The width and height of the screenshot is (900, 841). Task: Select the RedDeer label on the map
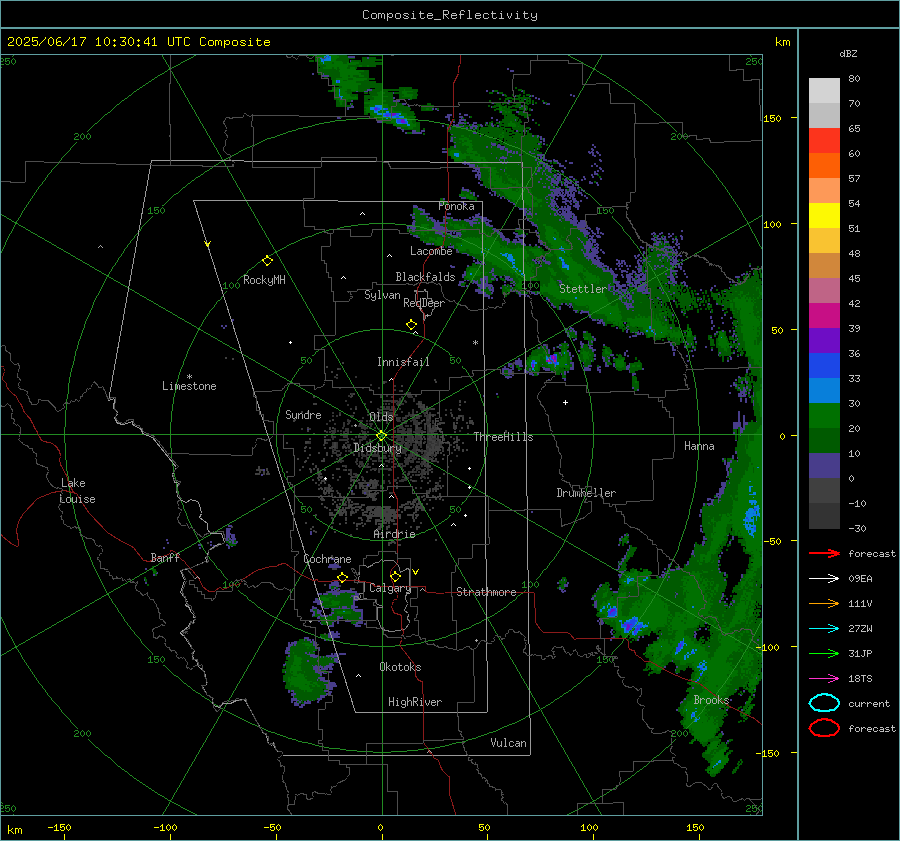(424, 303)
